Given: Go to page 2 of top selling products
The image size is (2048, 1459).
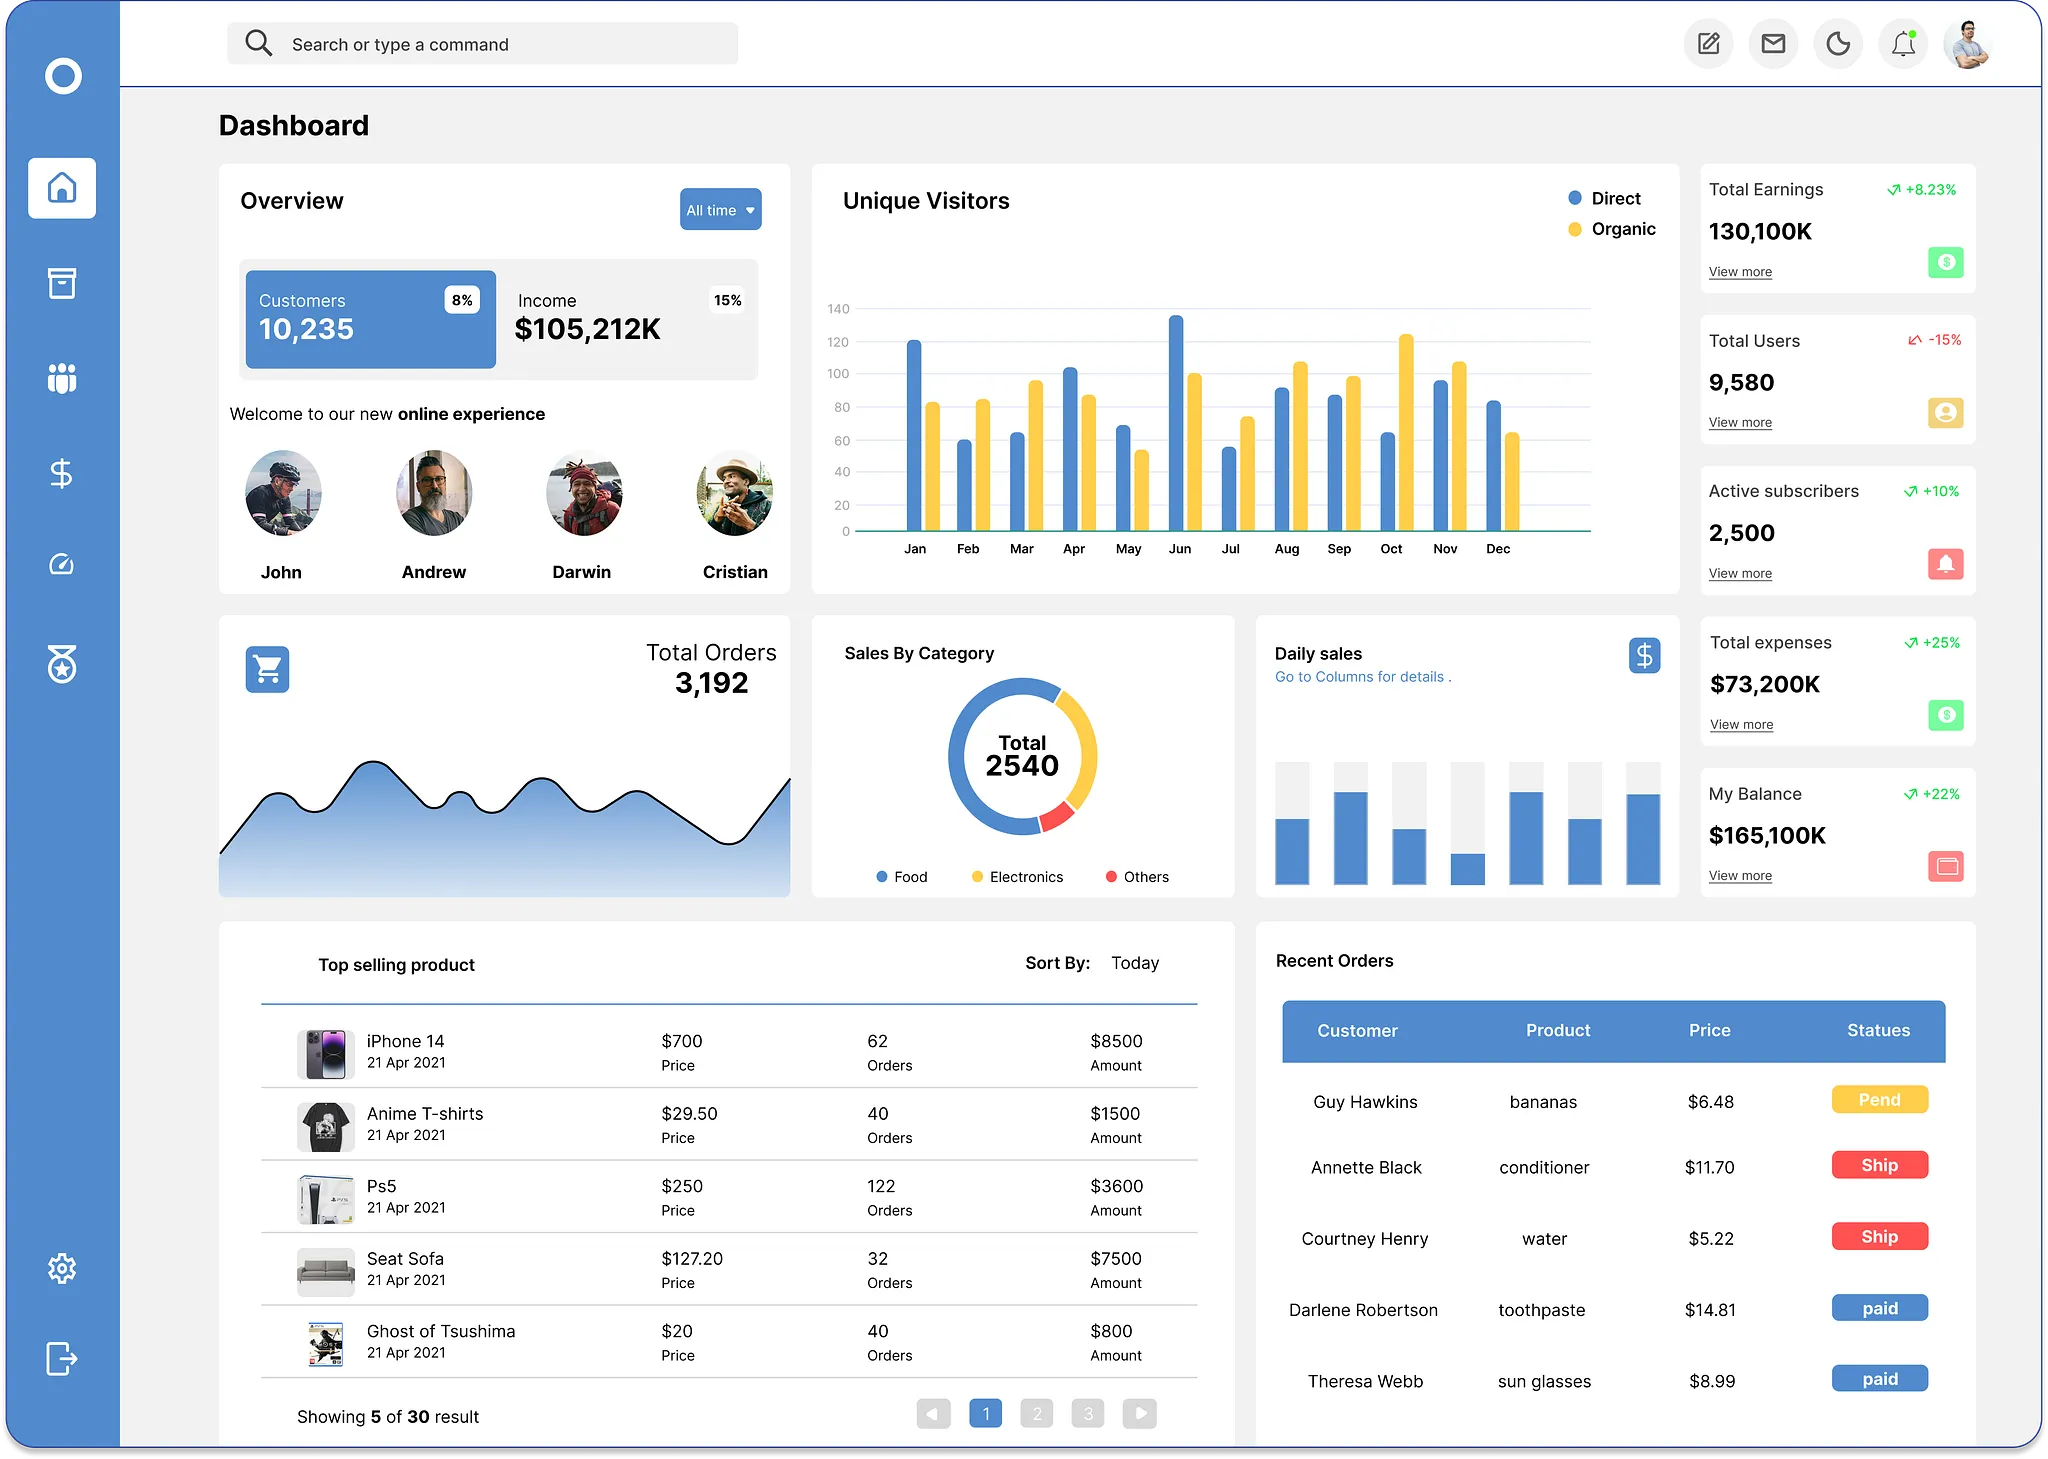Looking at the screenshot, I should 1037,1413.
